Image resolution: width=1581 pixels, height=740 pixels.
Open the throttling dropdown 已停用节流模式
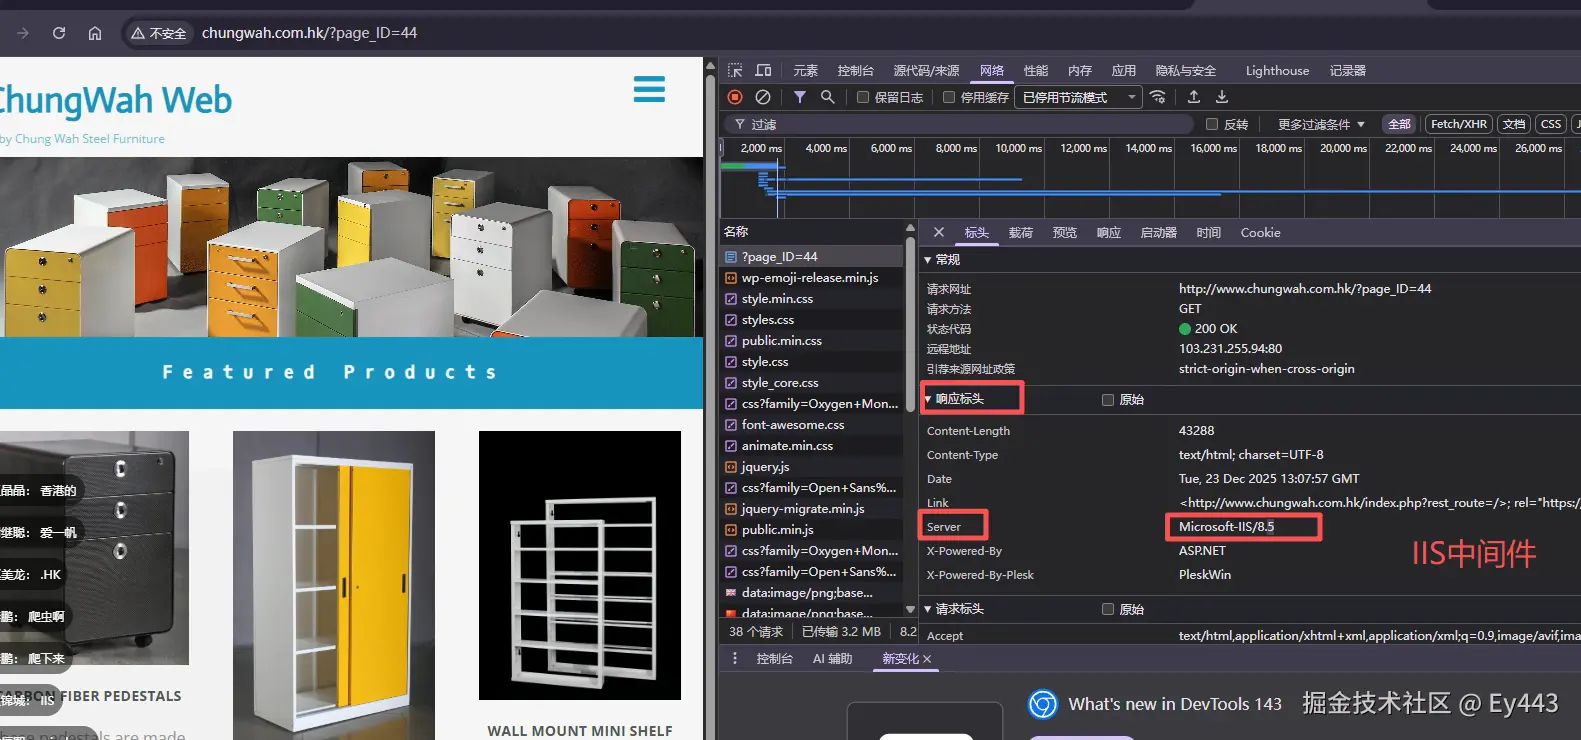[x=1078, y=97]
